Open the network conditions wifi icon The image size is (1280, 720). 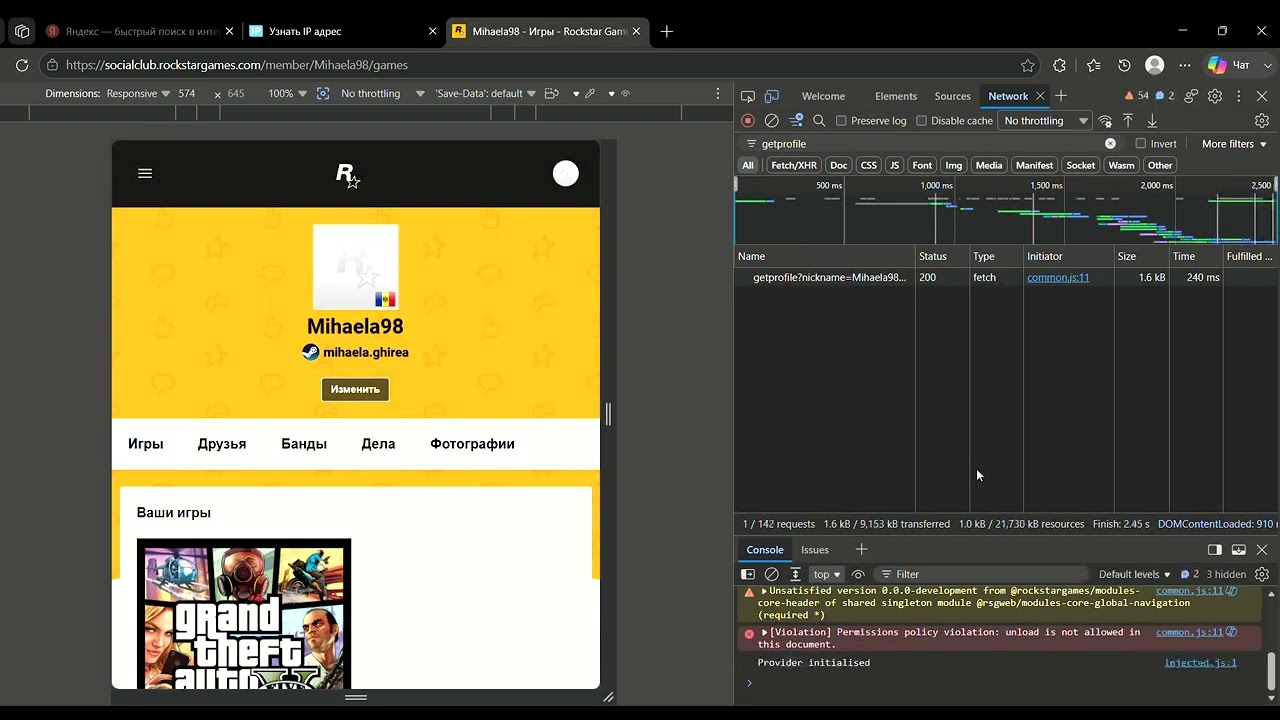coord(1105,121)
